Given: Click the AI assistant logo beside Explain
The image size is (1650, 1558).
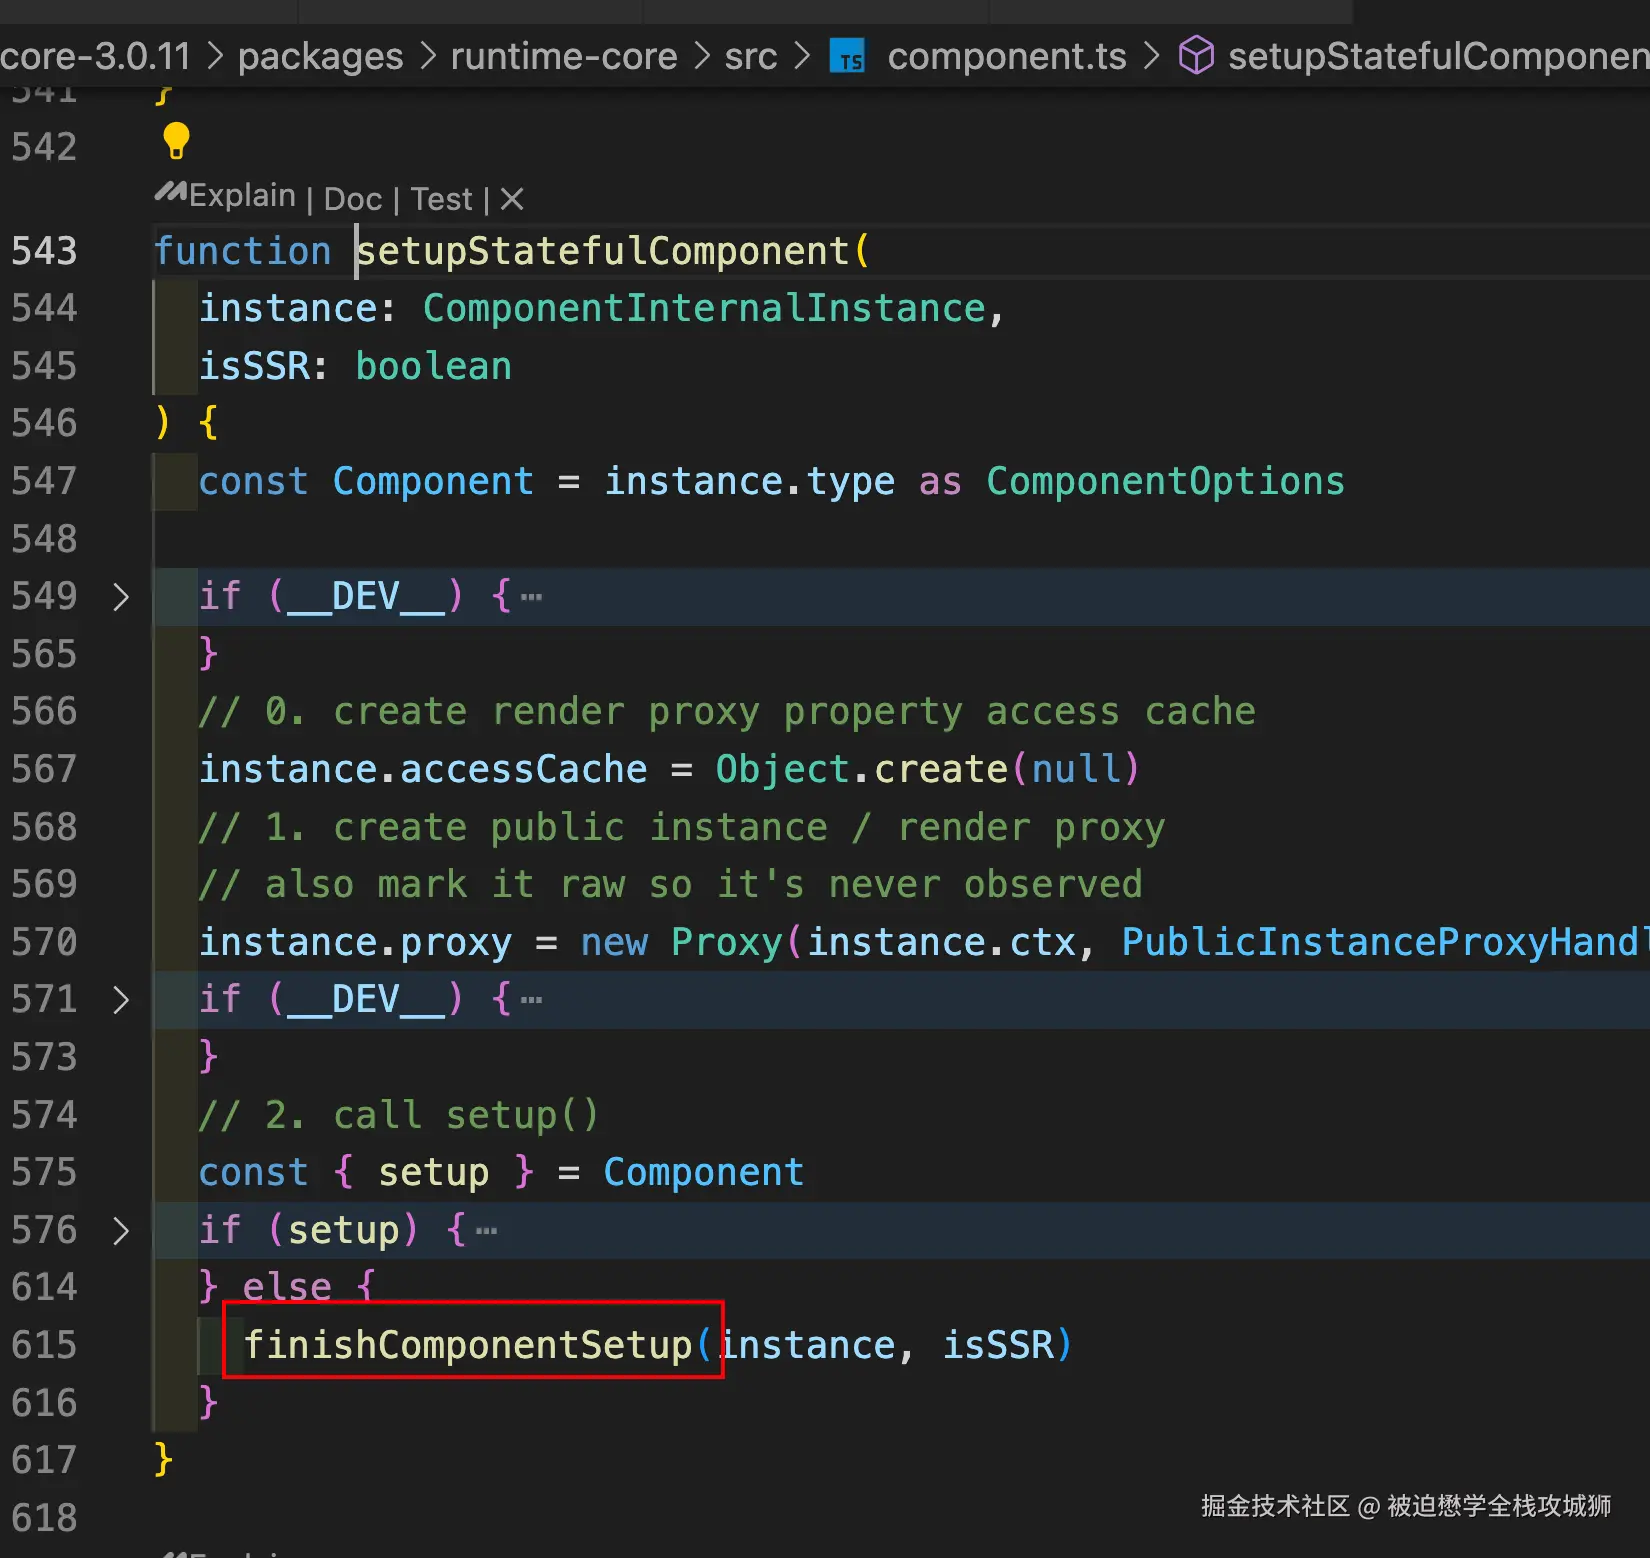Looking at the screenshot, I should [170, 193].
